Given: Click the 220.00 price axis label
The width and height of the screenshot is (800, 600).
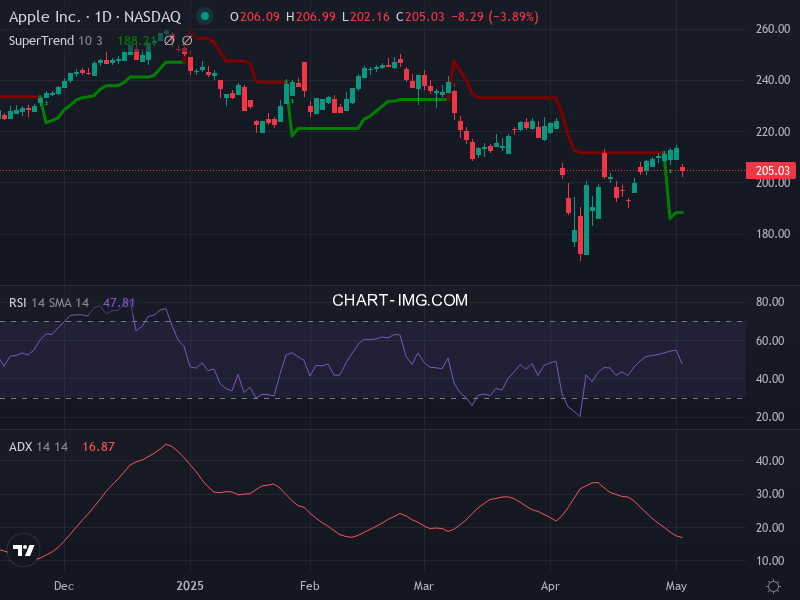Looking at the screenshot, I should pyautogui.click(x=772, y=132).
